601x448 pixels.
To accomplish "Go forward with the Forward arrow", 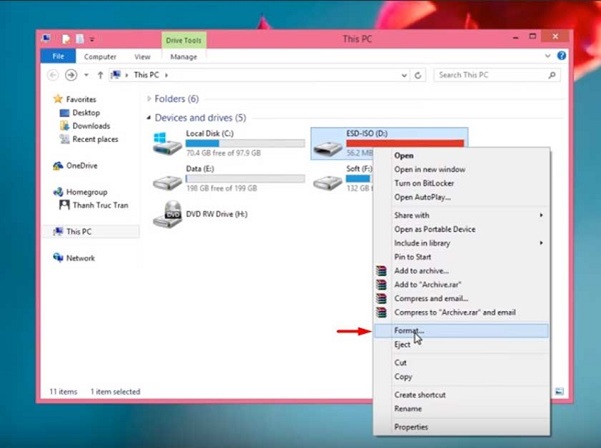I will click(x=71, y=75).
